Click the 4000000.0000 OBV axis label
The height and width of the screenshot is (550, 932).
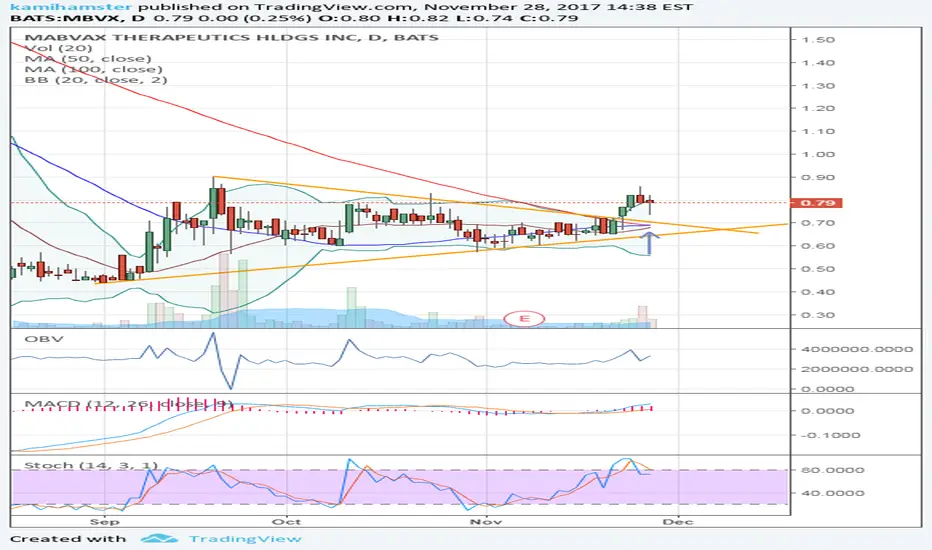[857, 350]
